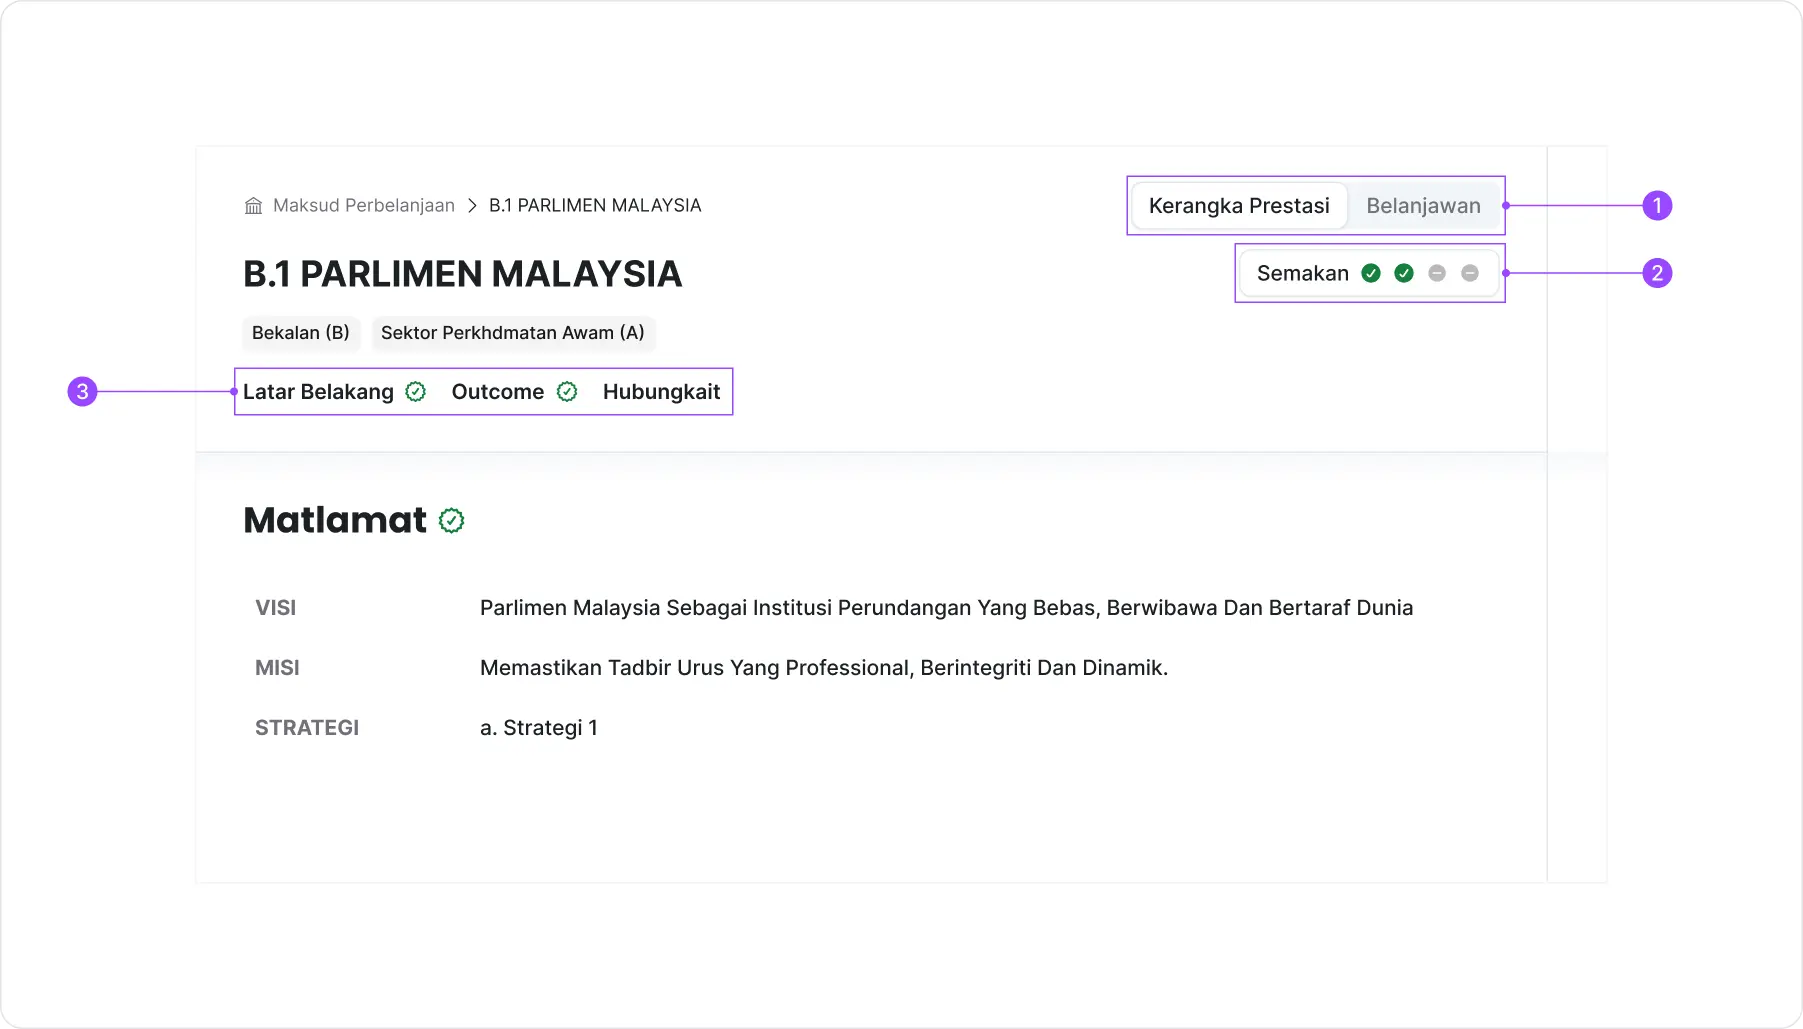This screenshot has width=1803, height=1029.
Task: Click the B.1 PARLIMEN MALAYSIA breadcrumb item
Action: pyautogui.click(x=595, y=206)
